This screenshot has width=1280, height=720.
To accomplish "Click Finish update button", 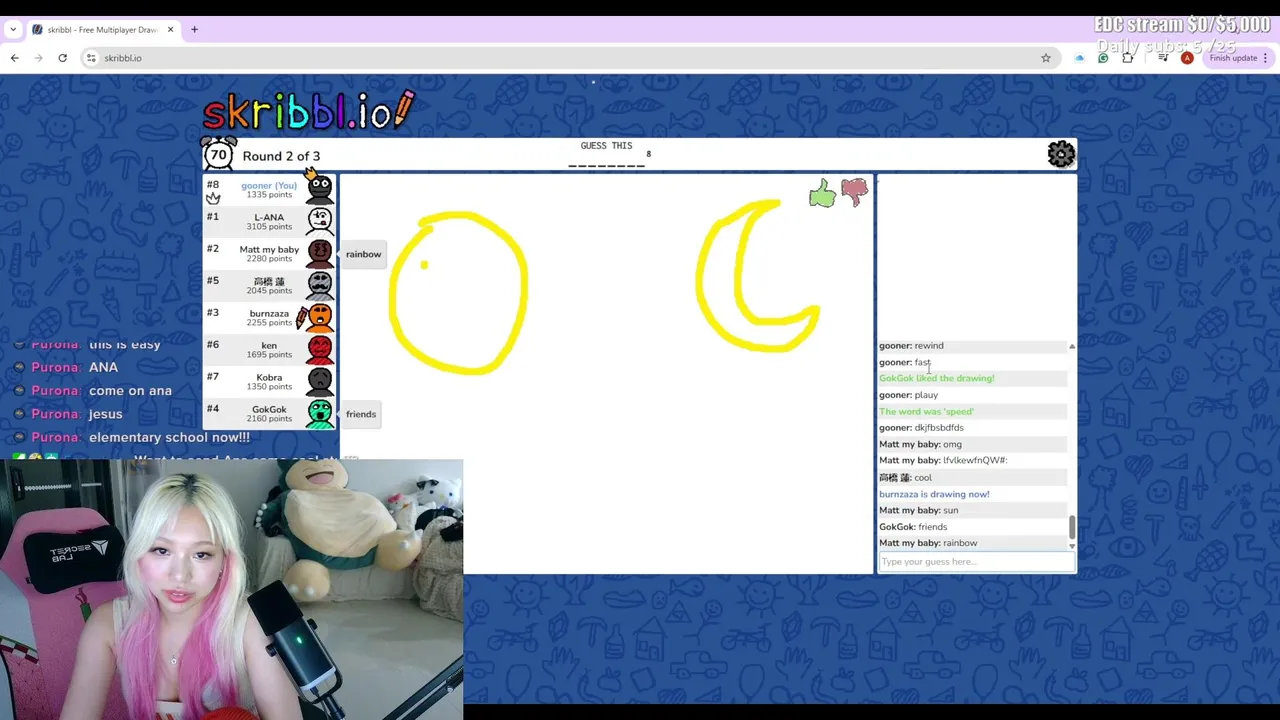I will (x=1233, y=58).
